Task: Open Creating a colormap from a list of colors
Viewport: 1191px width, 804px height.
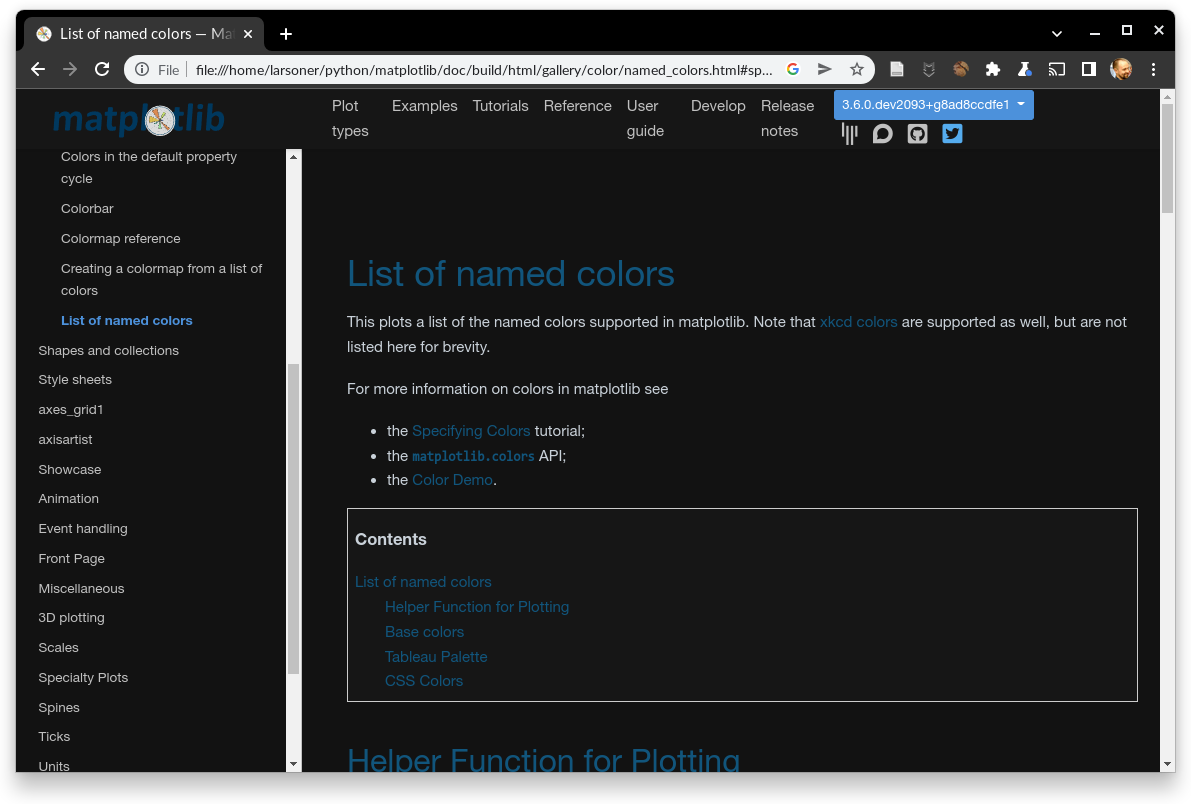Action: point(161,280)
